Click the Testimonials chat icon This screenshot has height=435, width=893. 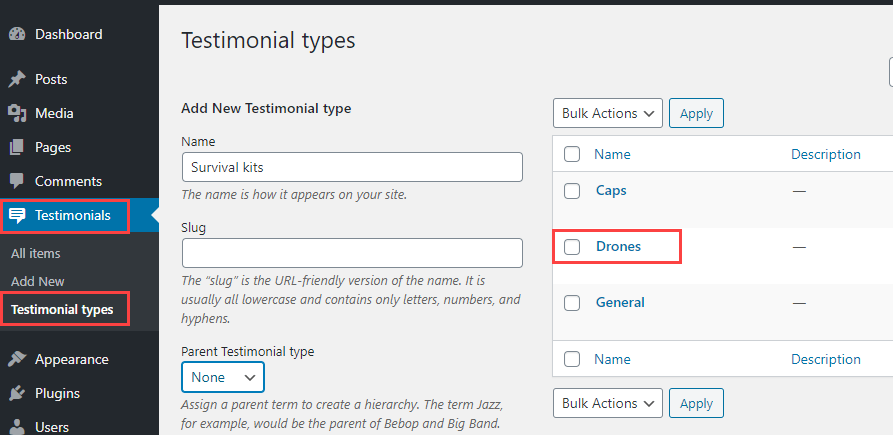coord(17,216)
